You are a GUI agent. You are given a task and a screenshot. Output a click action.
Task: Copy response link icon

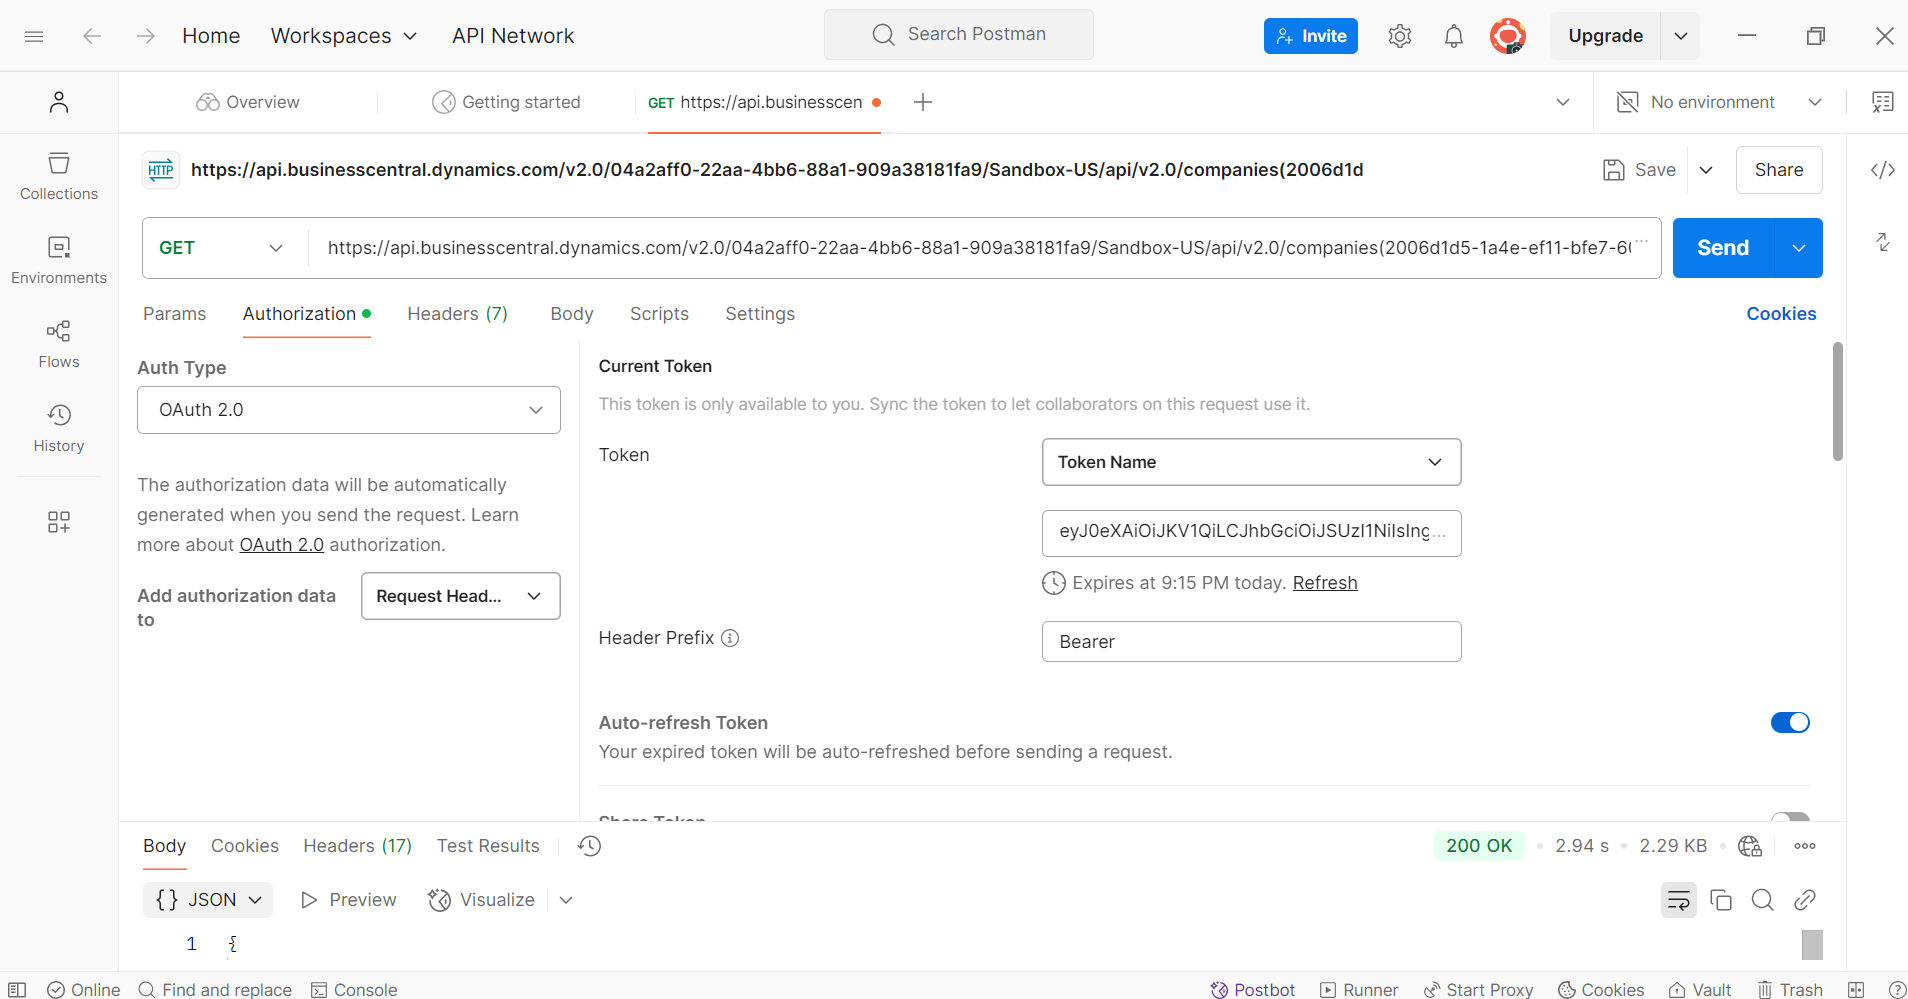point(1805,900)
